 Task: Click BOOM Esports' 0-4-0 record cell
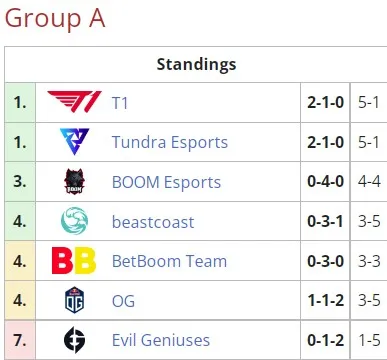coord(325,182)
